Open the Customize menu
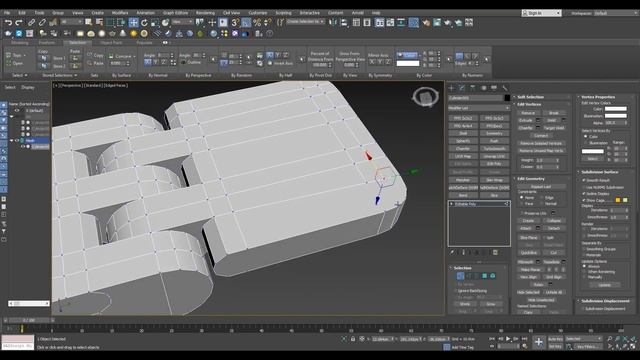 (258, 13)
